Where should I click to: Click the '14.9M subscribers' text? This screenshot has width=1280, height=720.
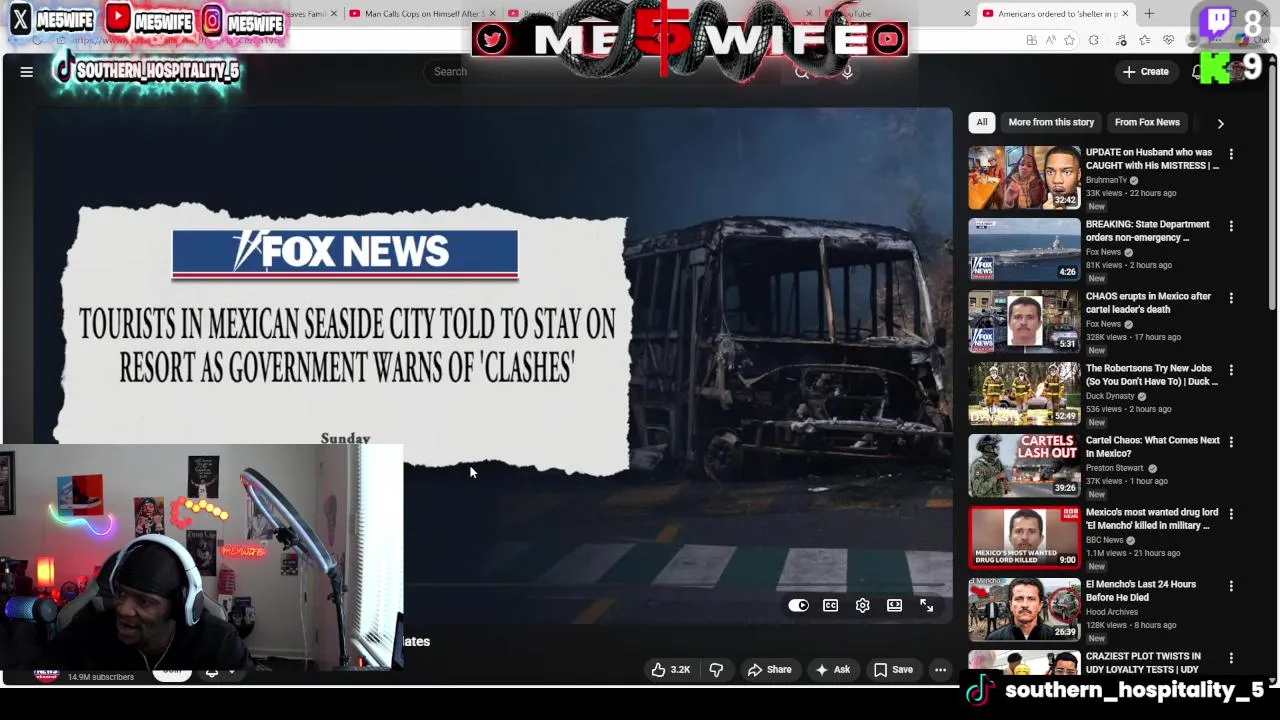pos(101,677)
